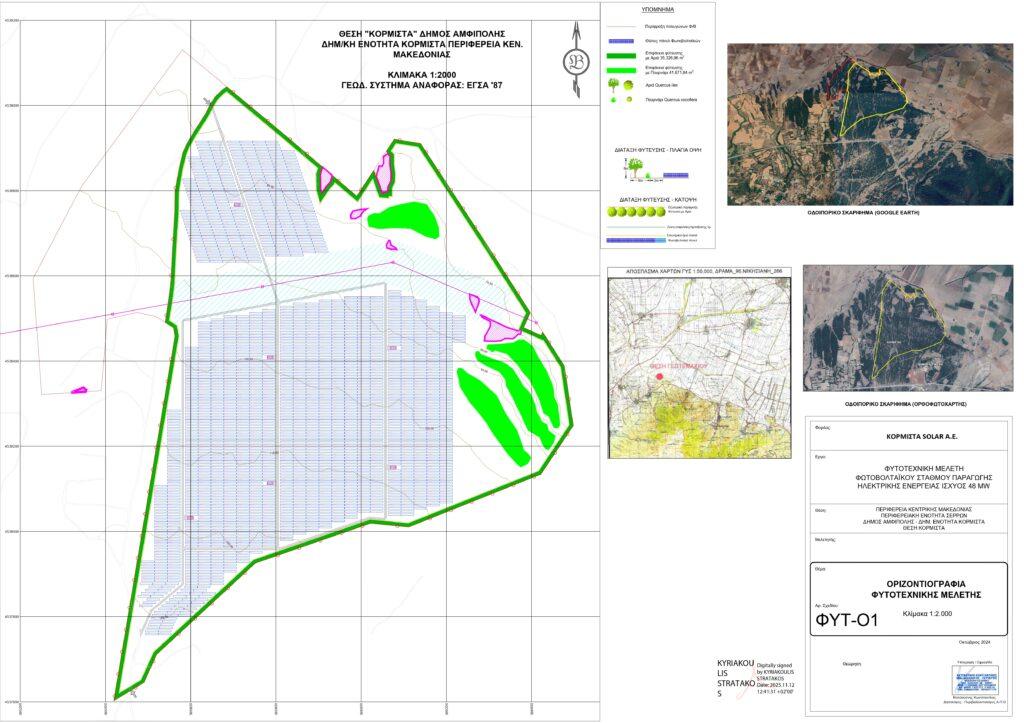Click the green planting area near the top of the site
Screen dimensions: 1024x723
pyautogui.click(x=403, y=218)
